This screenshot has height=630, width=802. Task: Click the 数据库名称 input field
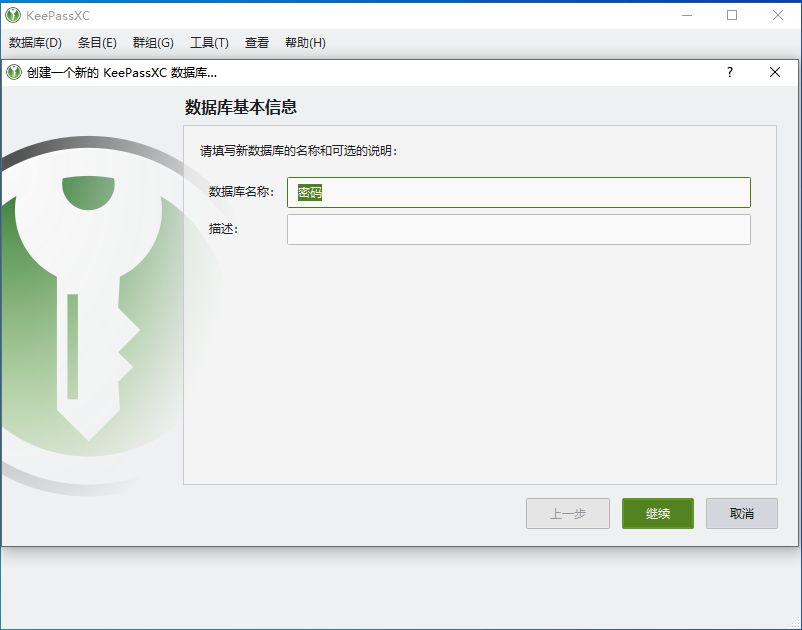pyautogui.click(x=518, y=192)
